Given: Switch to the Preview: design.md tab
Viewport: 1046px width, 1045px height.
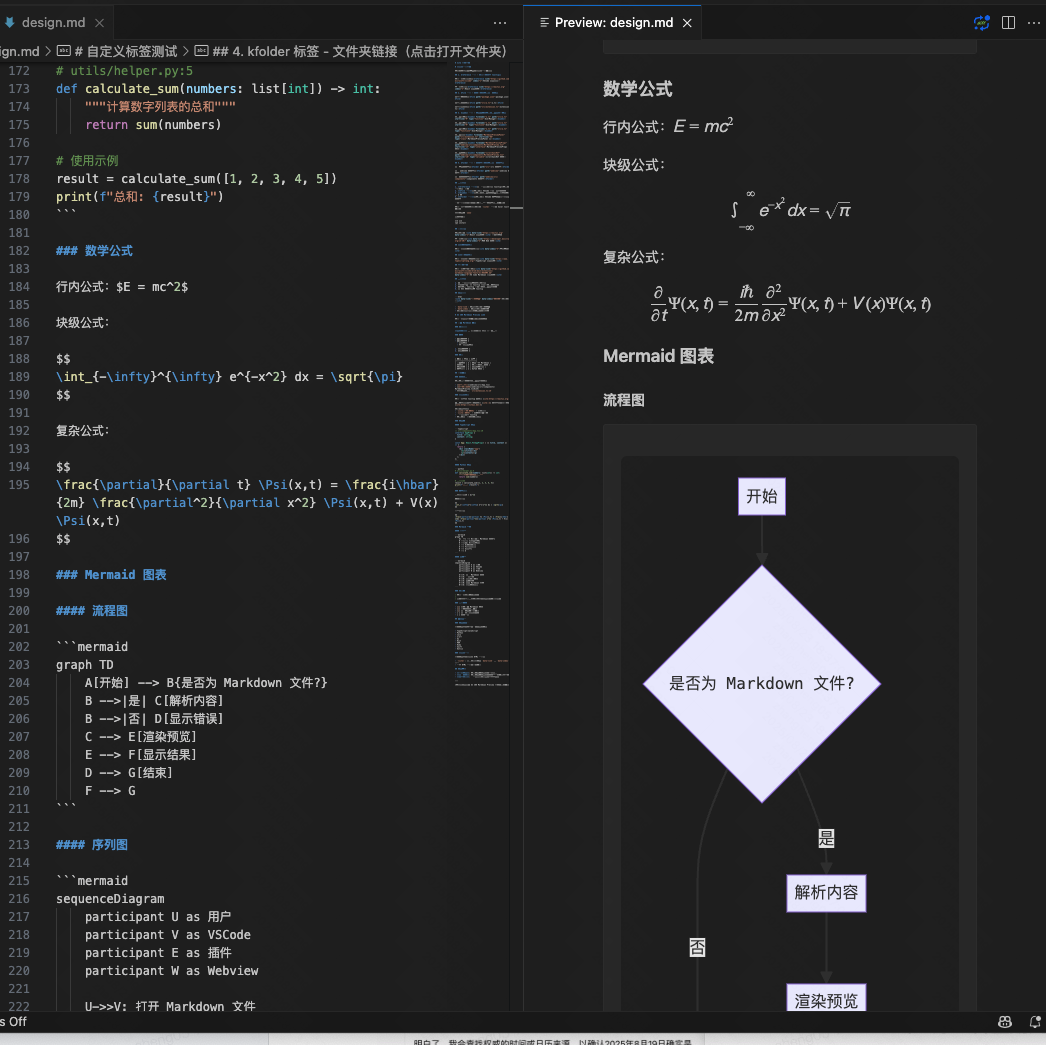Looking at the screenshot, I should (613, 23).
